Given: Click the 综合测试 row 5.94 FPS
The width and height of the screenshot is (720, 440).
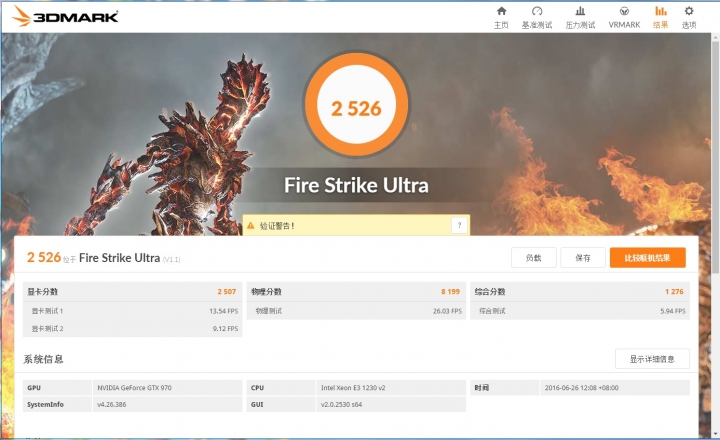Looking at the screenshot, I should click(x=579, y=311).
